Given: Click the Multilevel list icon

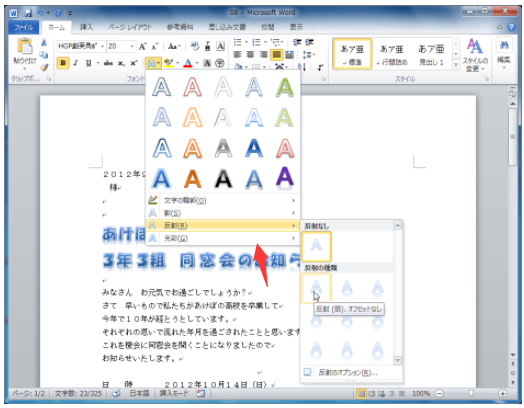Looking at the screenshot, I should point(276,42).
